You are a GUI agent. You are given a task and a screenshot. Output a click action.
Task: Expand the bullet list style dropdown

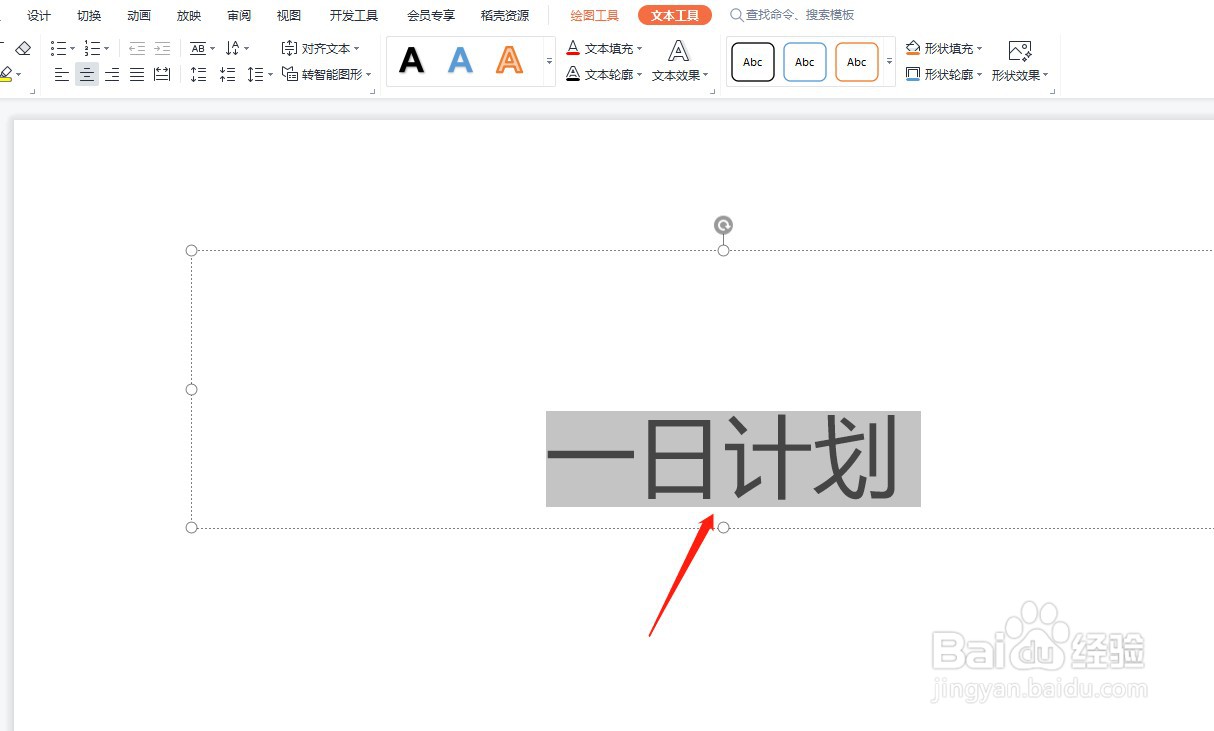coord(73,48)
